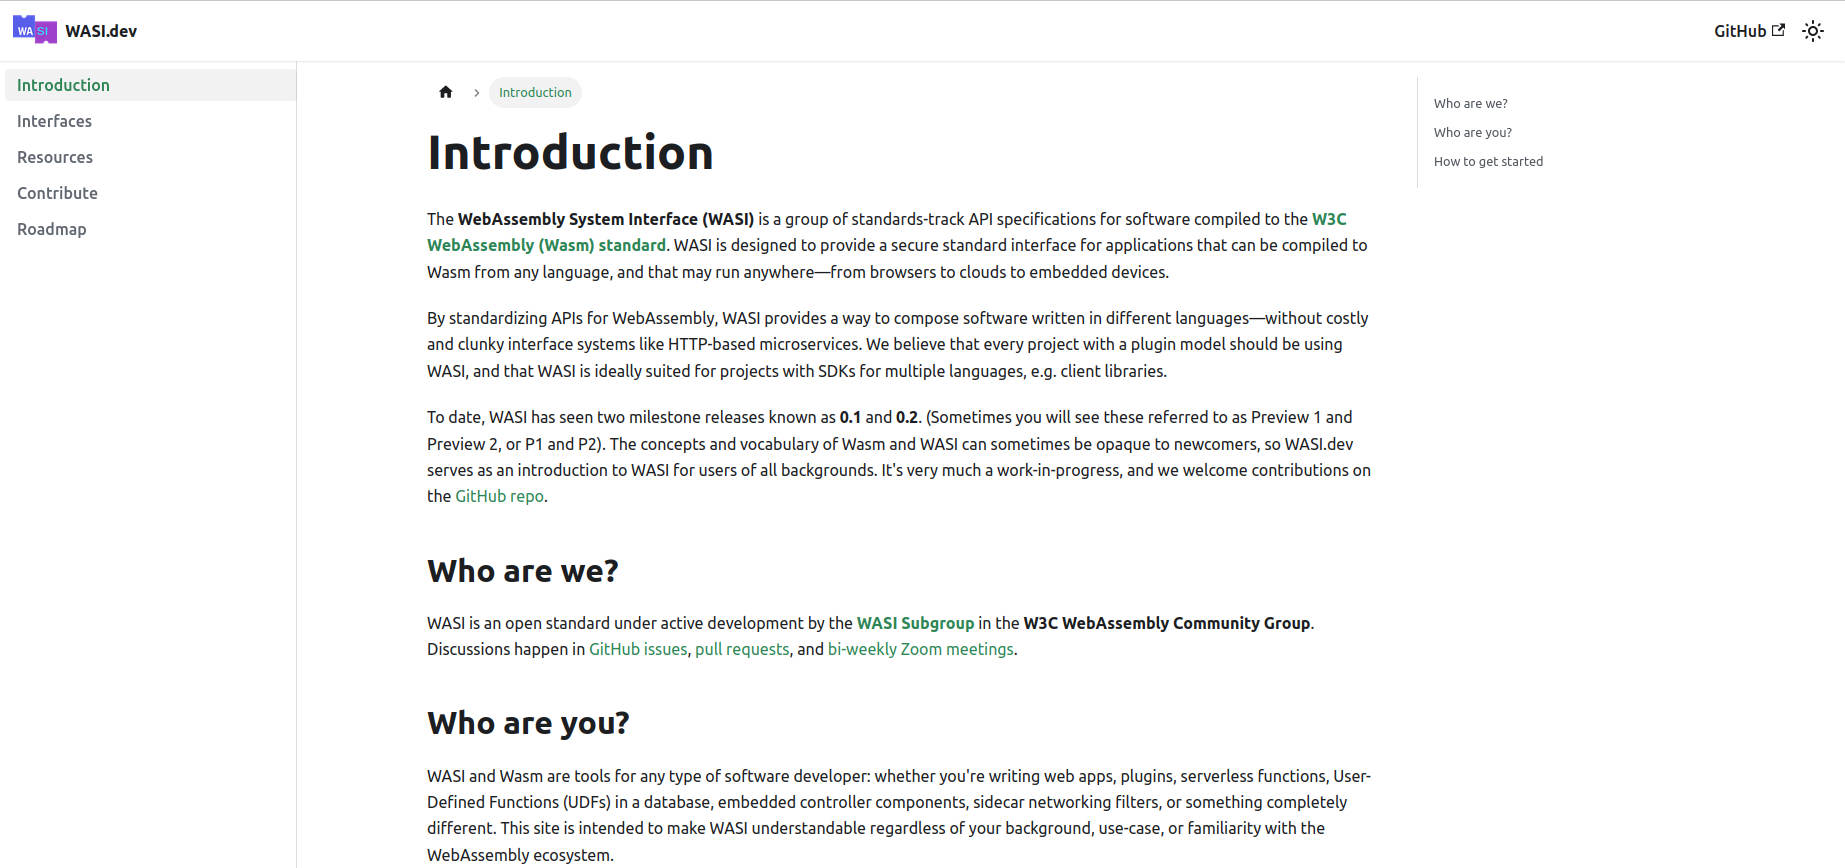The height and width of the screenshot is (868, 1845).
Task: Click the WASI logo icon
Action: click(x=34, y=30)
